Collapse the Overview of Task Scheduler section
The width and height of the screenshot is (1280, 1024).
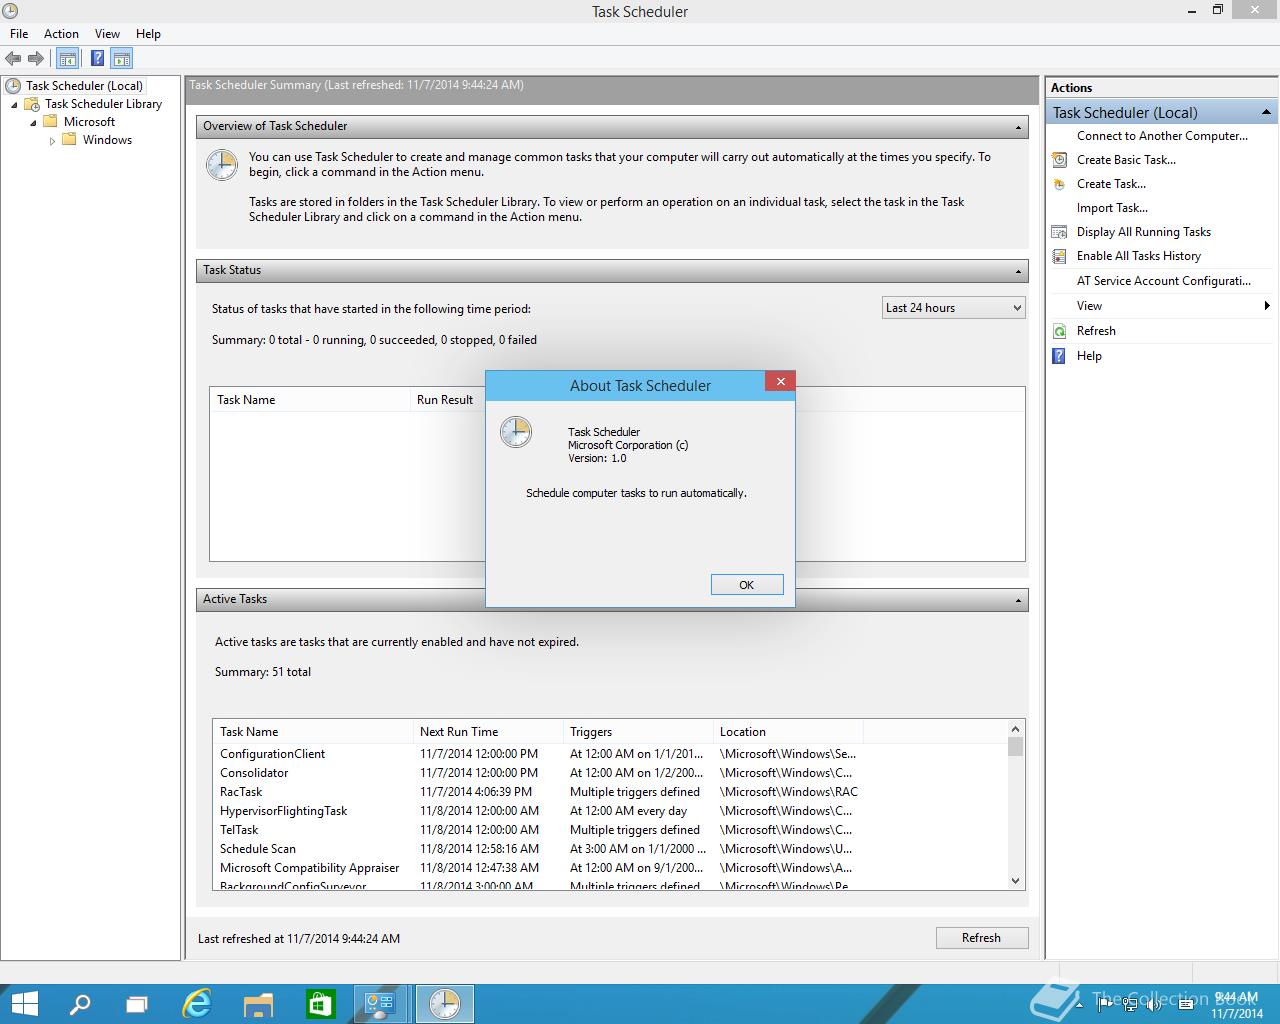coord(1018,127)
